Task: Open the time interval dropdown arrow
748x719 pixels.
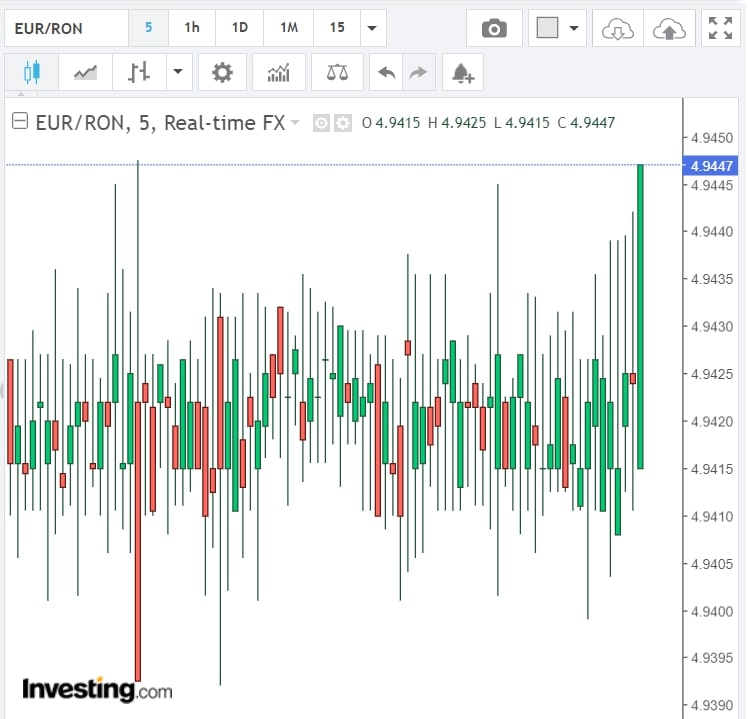Action: (373, 28)
